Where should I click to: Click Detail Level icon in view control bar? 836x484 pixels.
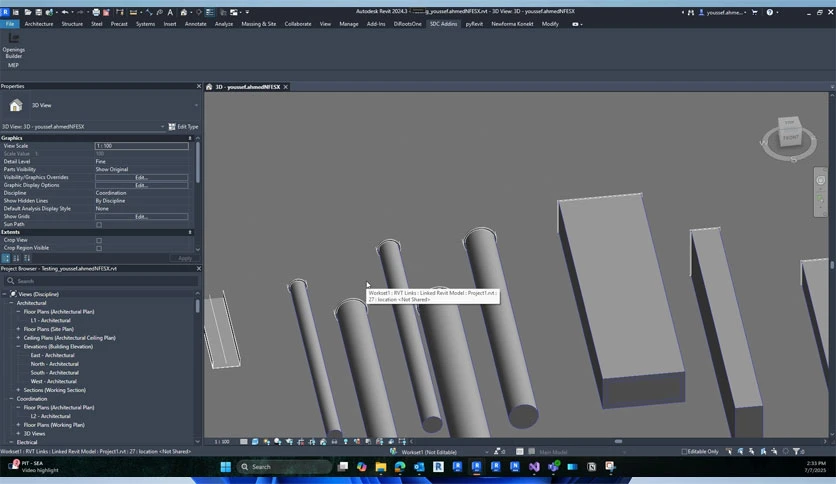[x=244, y=441]
